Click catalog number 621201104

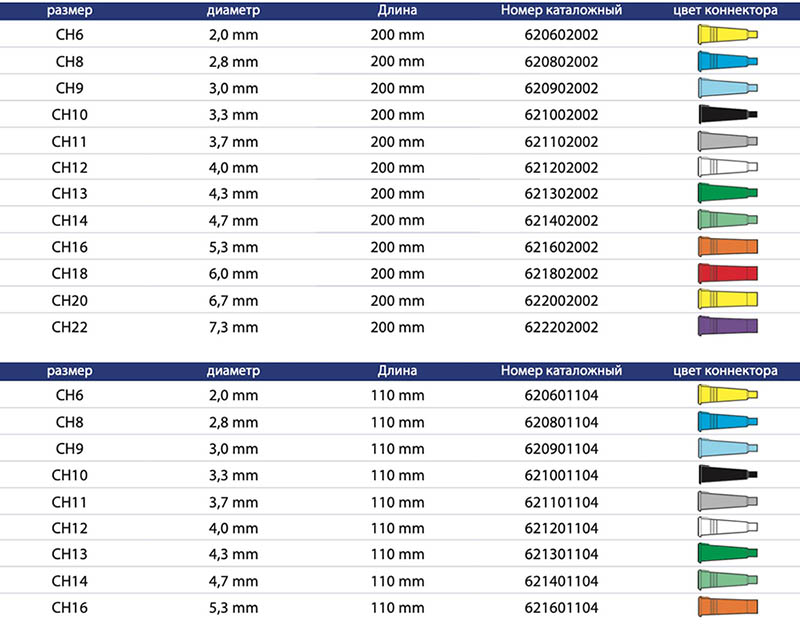[561, 528]
